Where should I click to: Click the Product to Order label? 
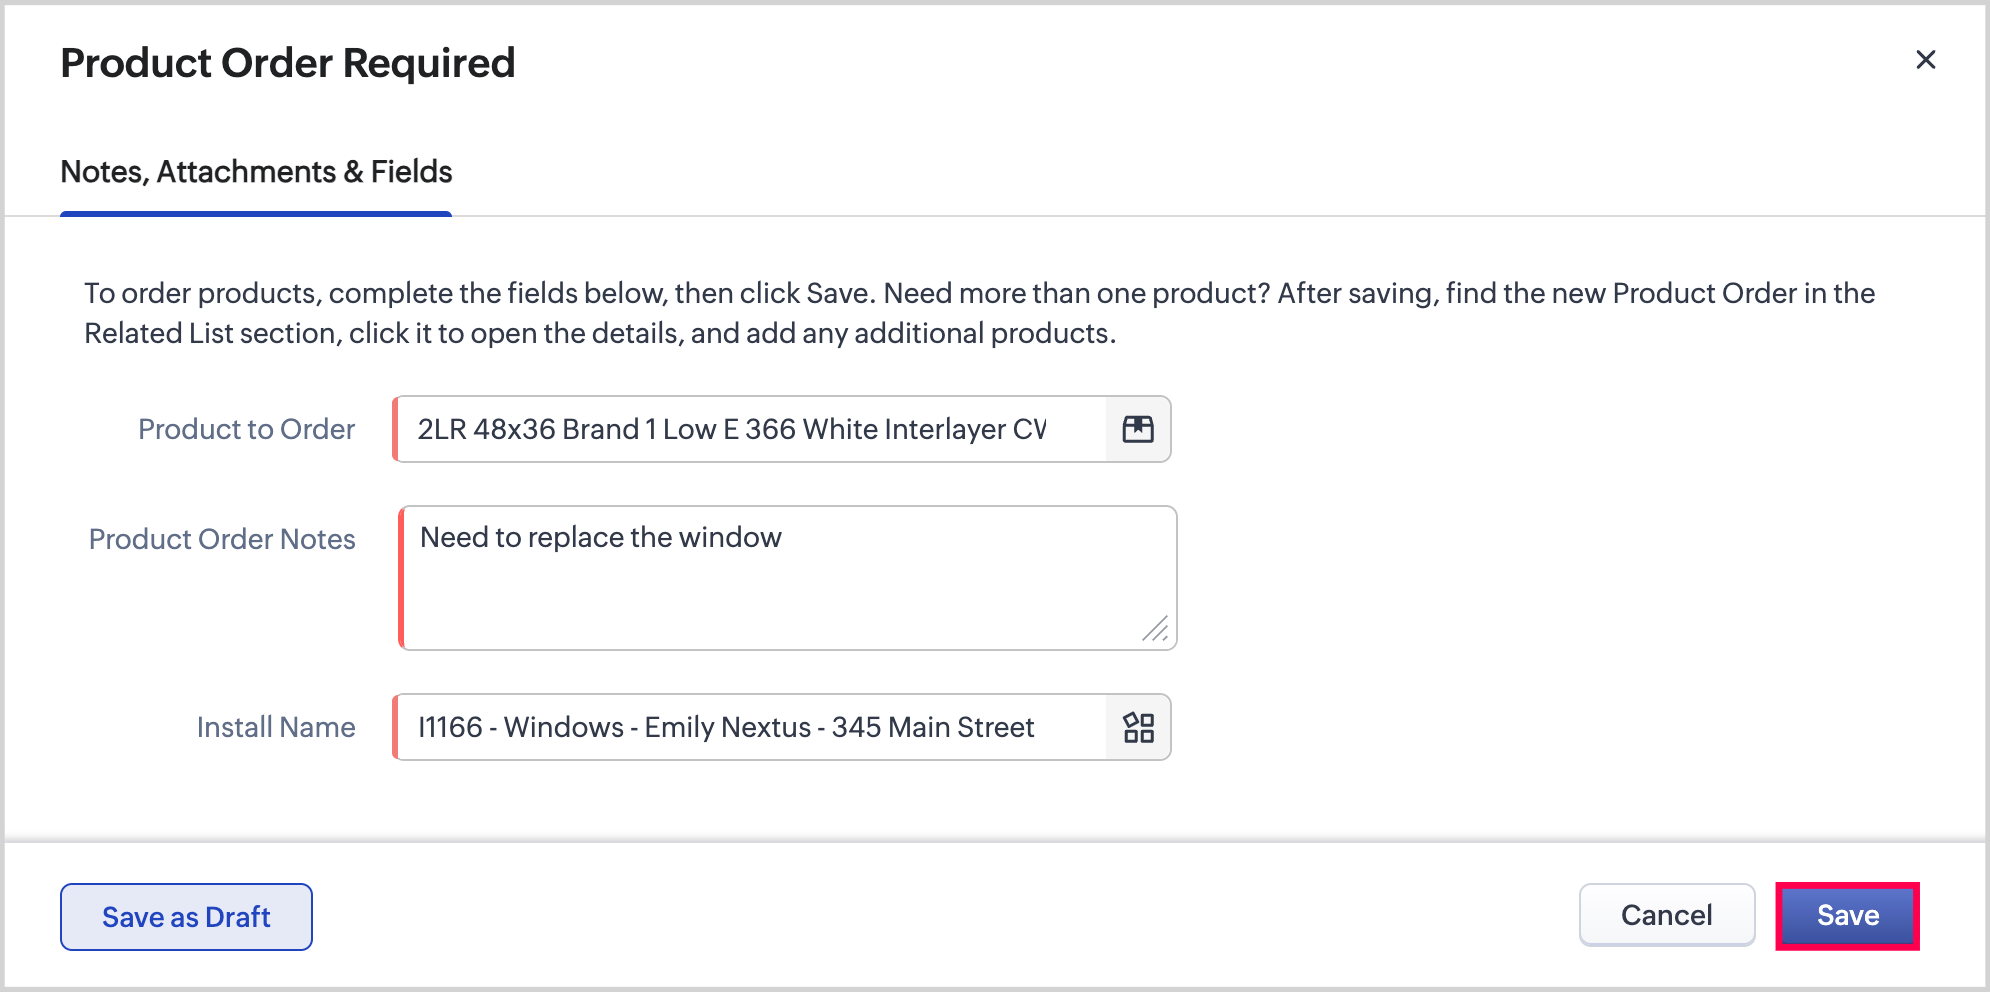pyautogui.click(x=246, y=429)
